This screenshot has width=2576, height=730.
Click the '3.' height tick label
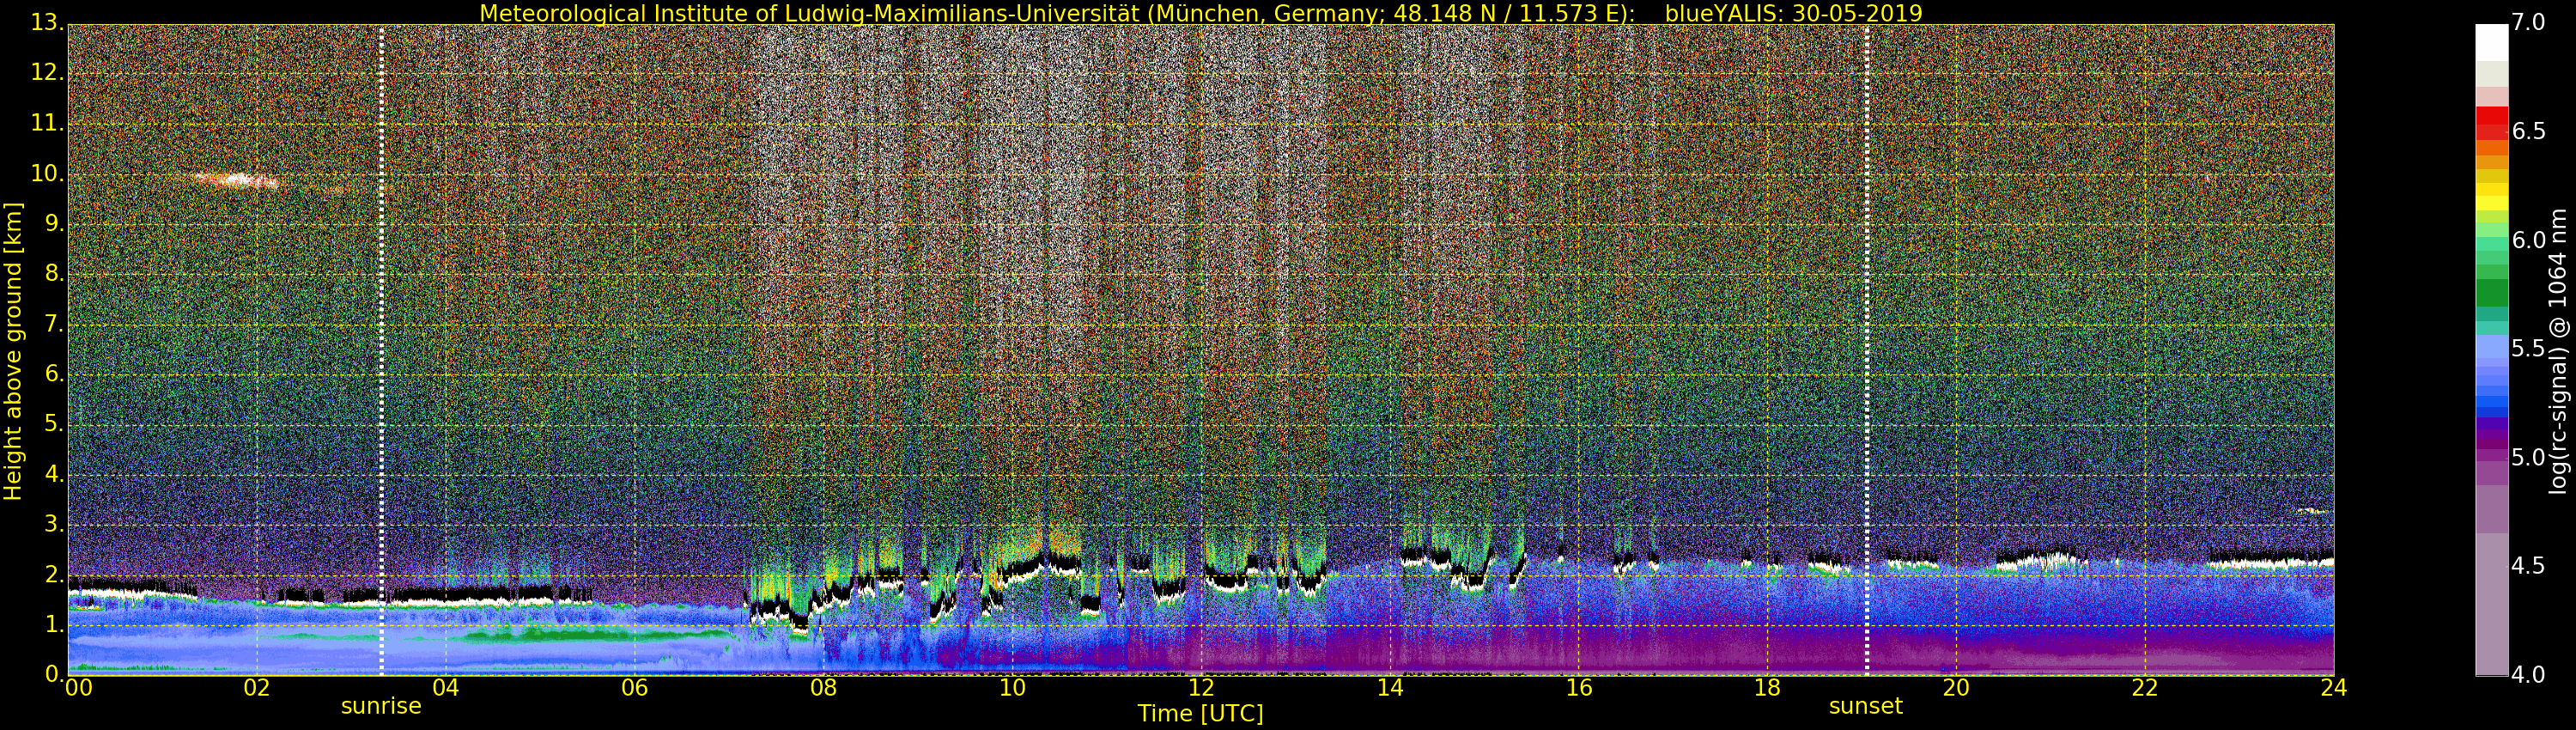pyautogui.click(x=54, y=524)
